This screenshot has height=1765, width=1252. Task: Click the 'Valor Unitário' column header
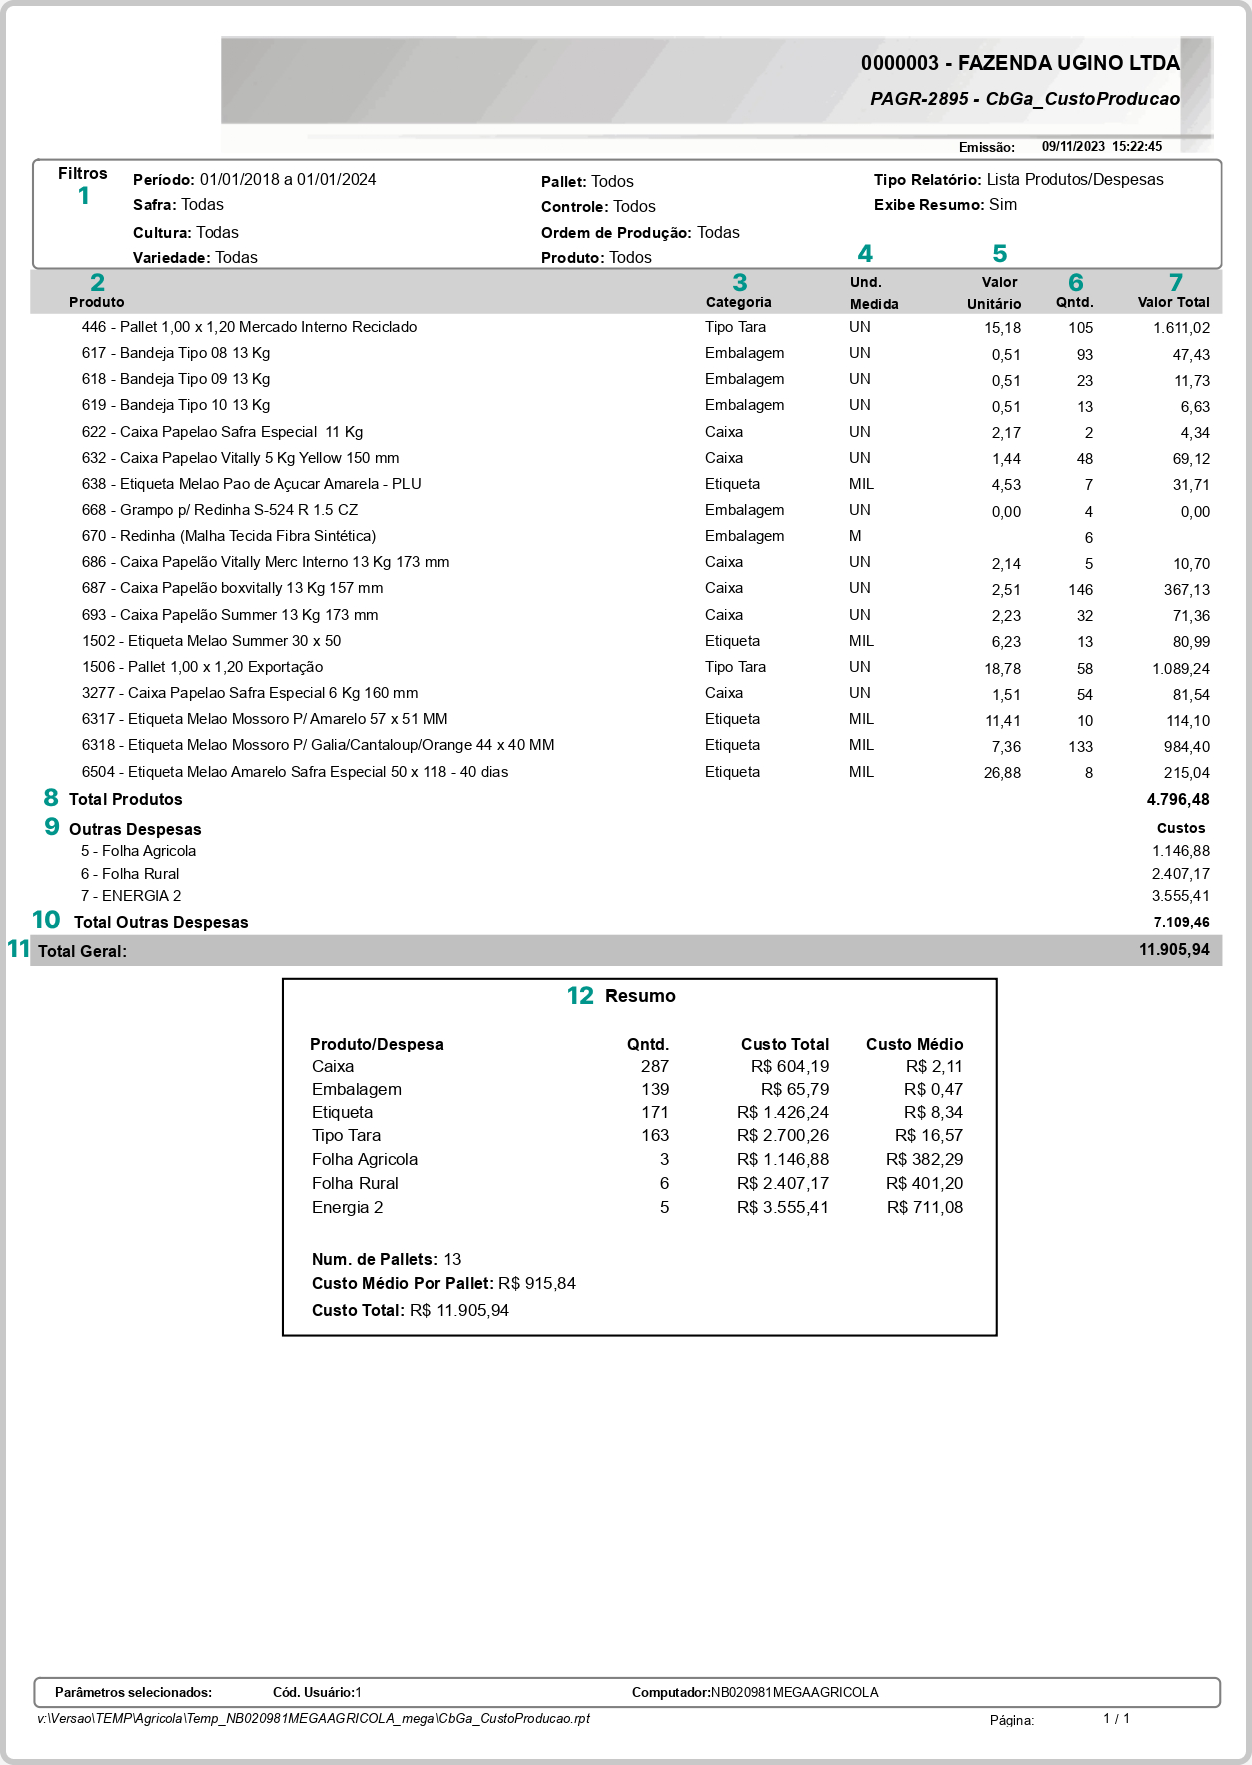pyautogui.click(x=995, y=293)
